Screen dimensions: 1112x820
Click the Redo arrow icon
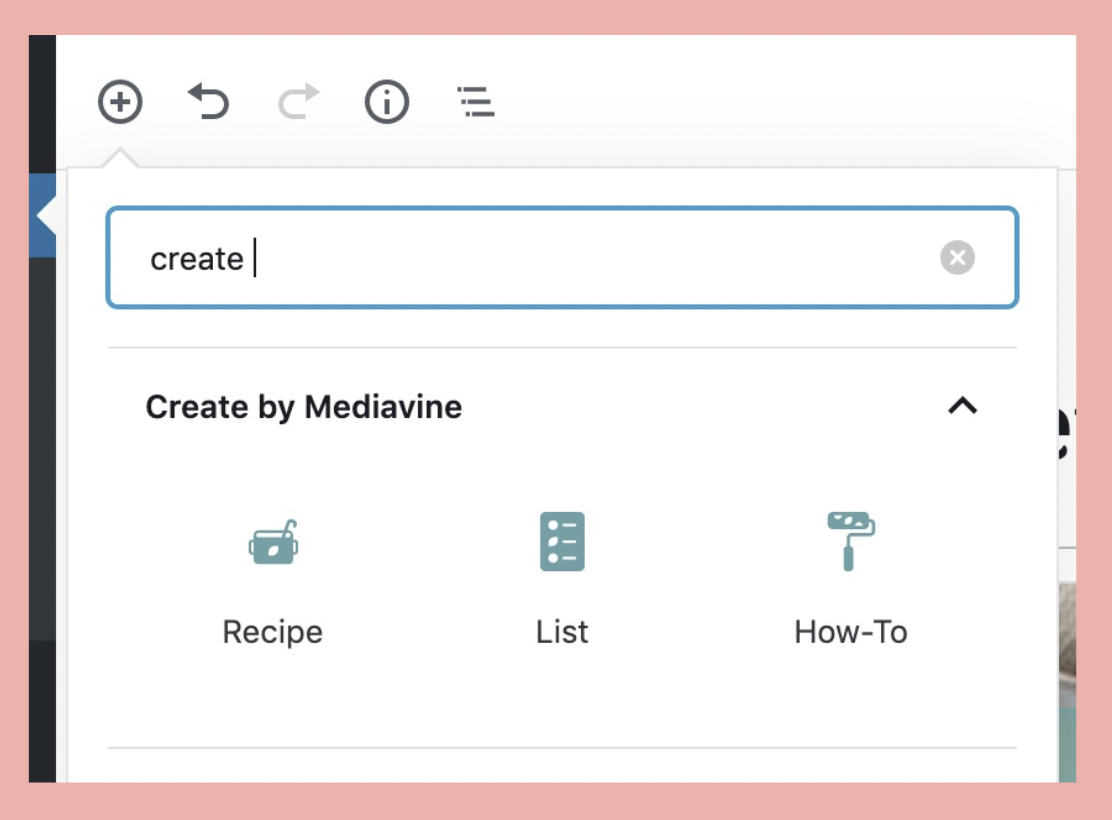pos(298,102)
